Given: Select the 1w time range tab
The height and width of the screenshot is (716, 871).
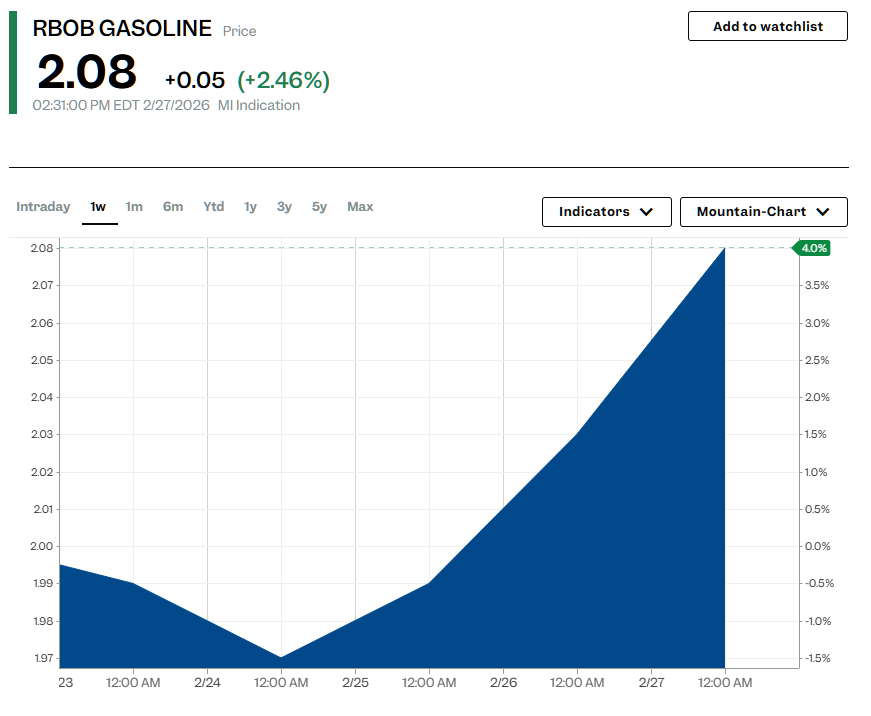Looking at the screenshot, I should coord(98,207).
